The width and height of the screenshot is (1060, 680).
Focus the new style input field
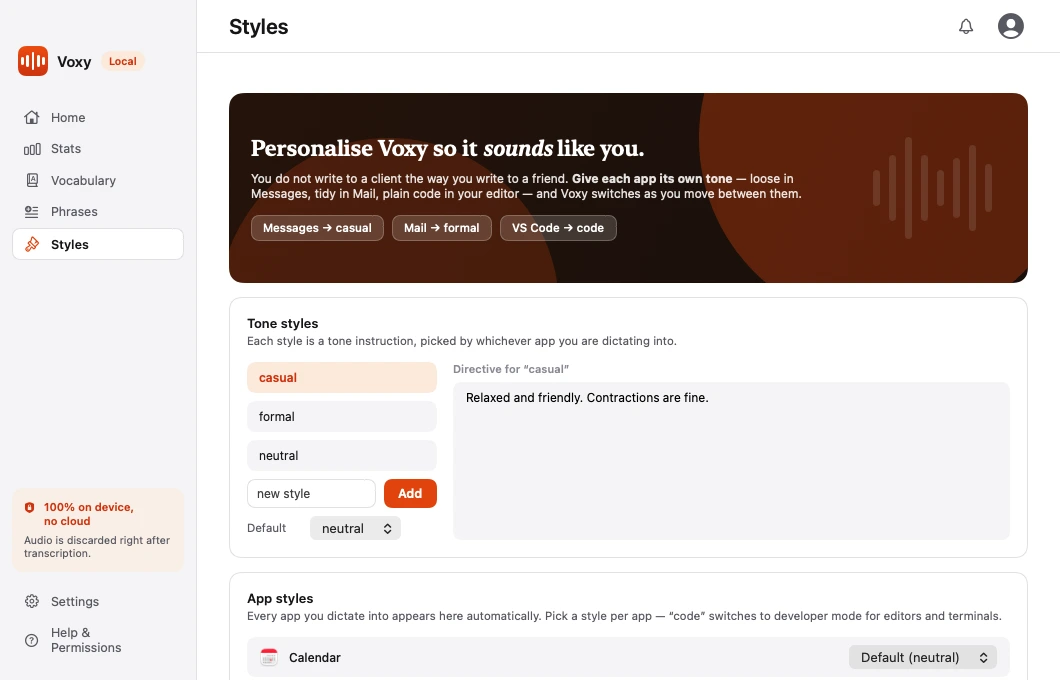click(311, 493)
